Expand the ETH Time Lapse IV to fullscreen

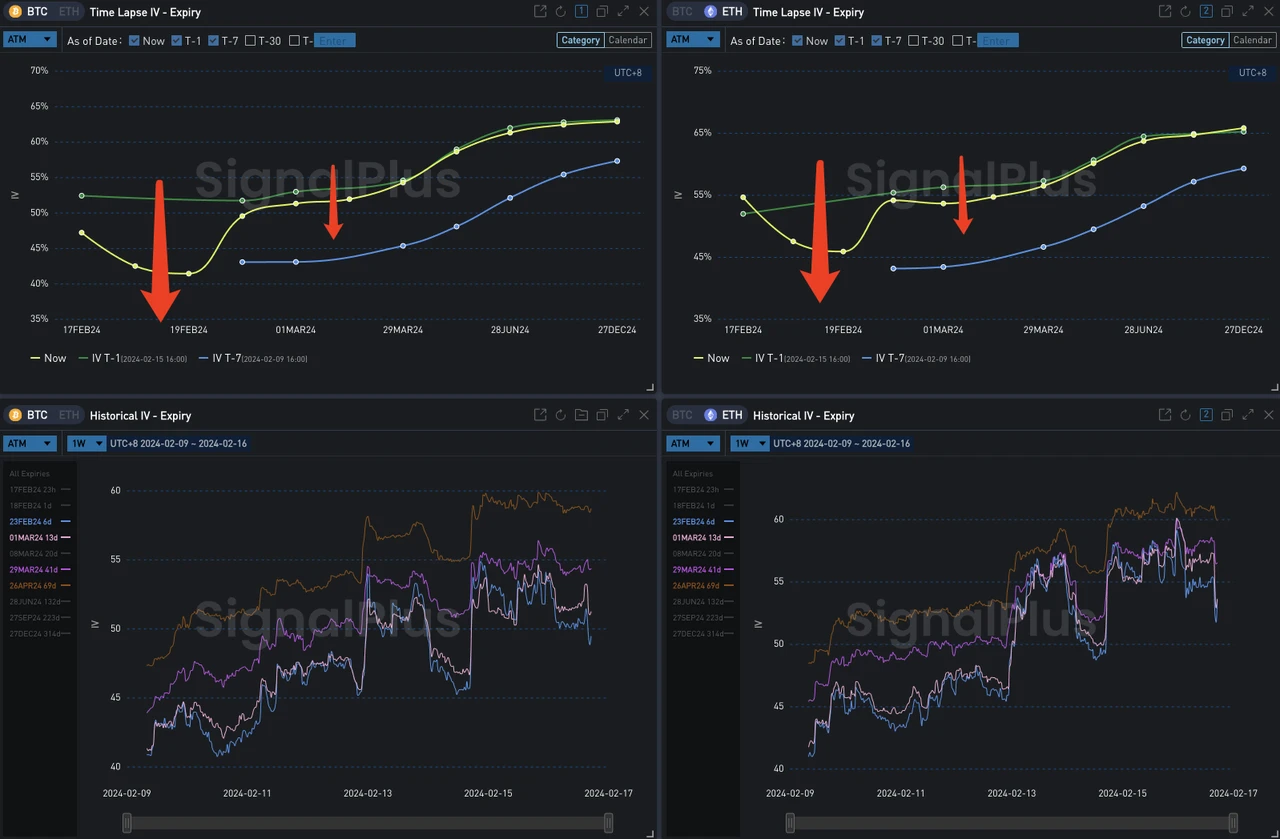[1248, 12]
